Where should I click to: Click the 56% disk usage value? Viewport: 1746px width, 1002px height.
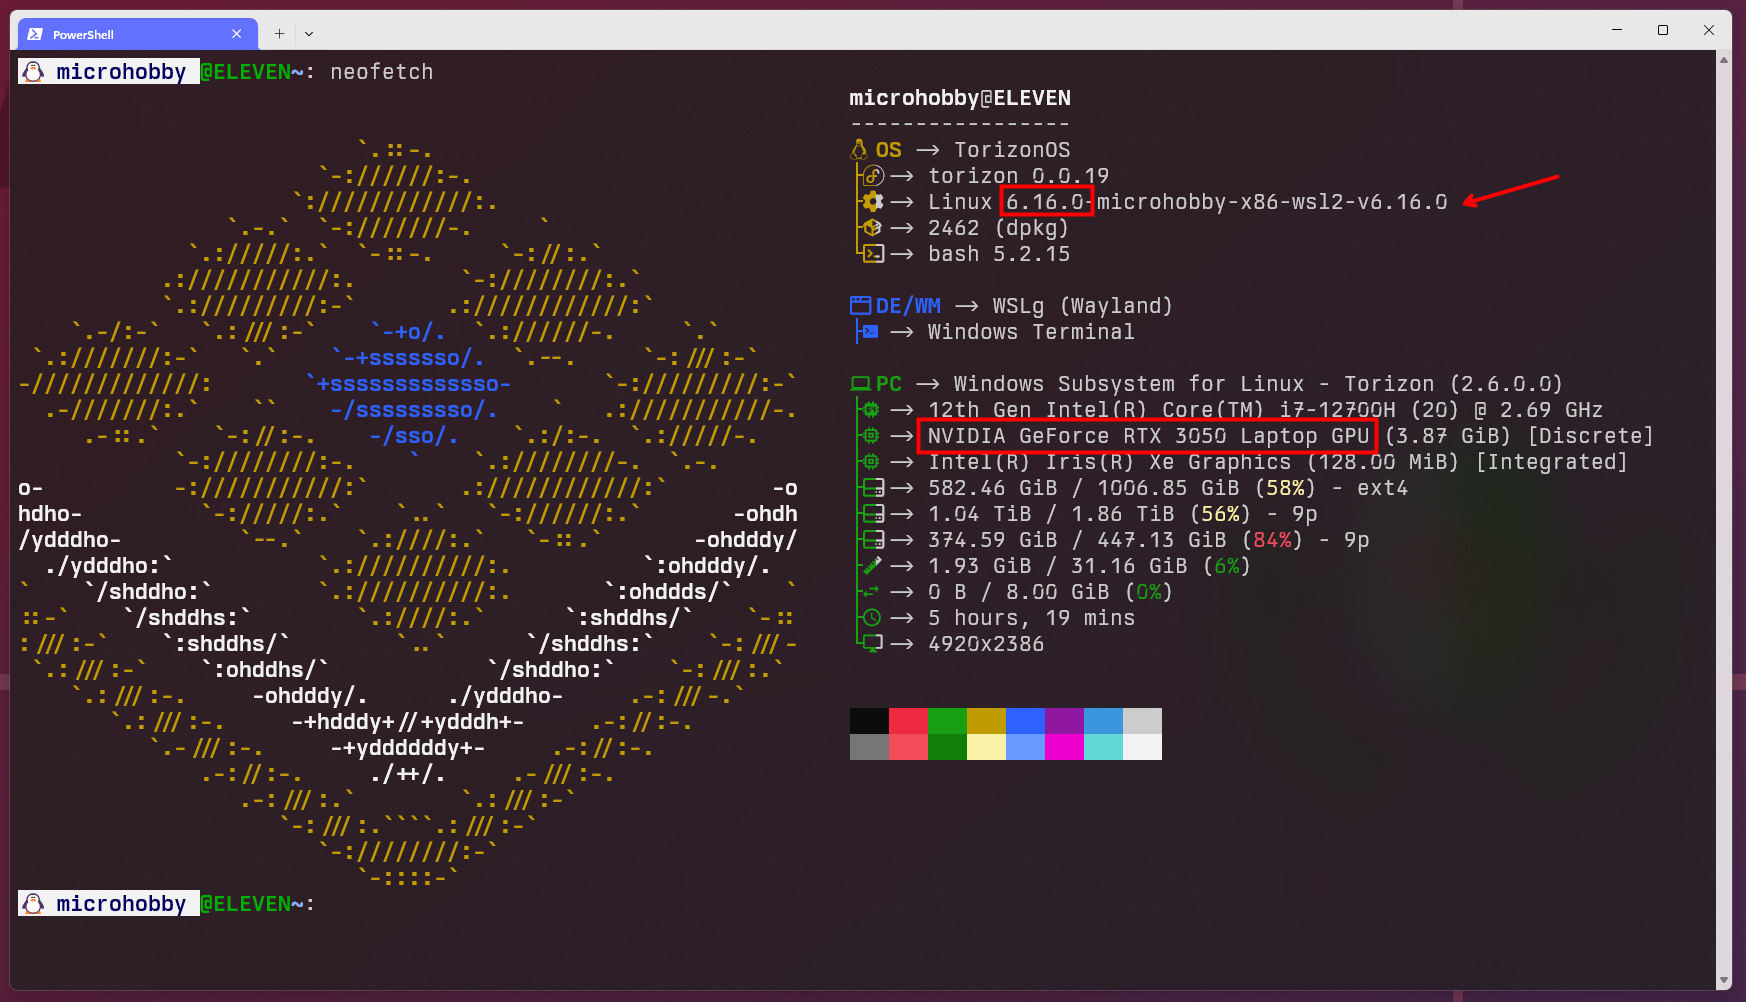pos(1221,514)
